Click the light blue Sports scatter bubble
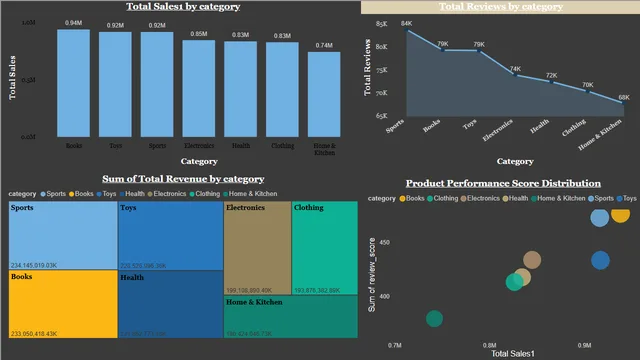640x360 pixels. 599,218
